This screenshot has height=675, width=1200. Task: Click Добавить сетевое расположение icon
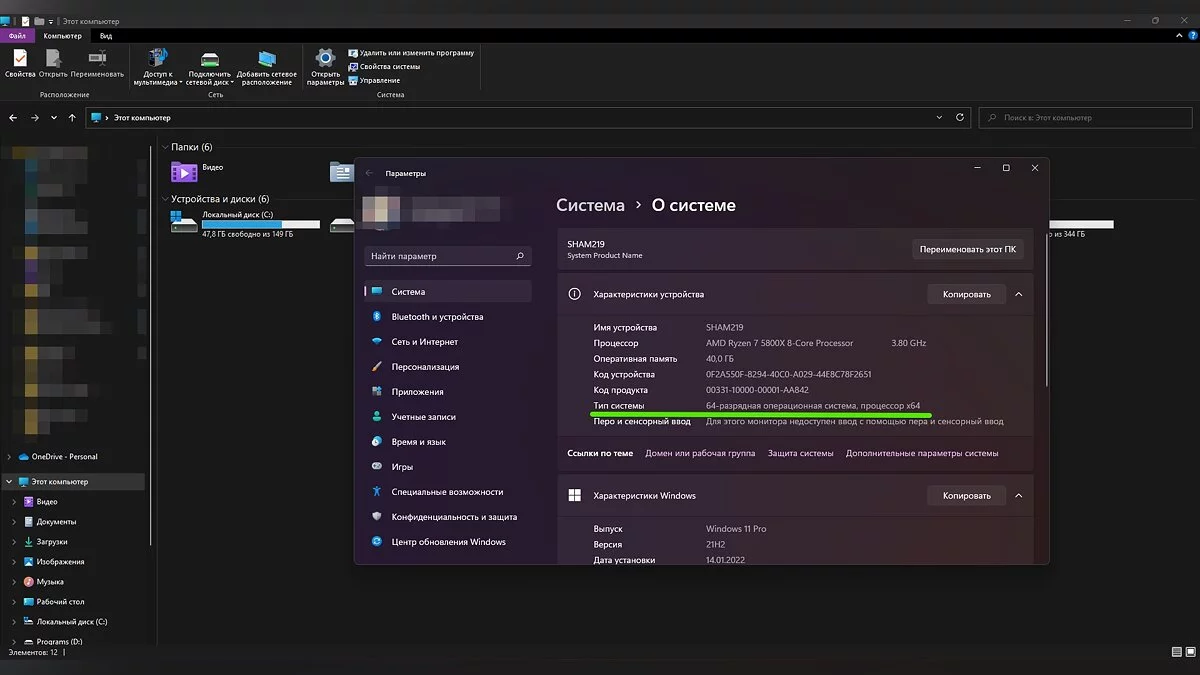pyautogui.click(x=266, y=62)
